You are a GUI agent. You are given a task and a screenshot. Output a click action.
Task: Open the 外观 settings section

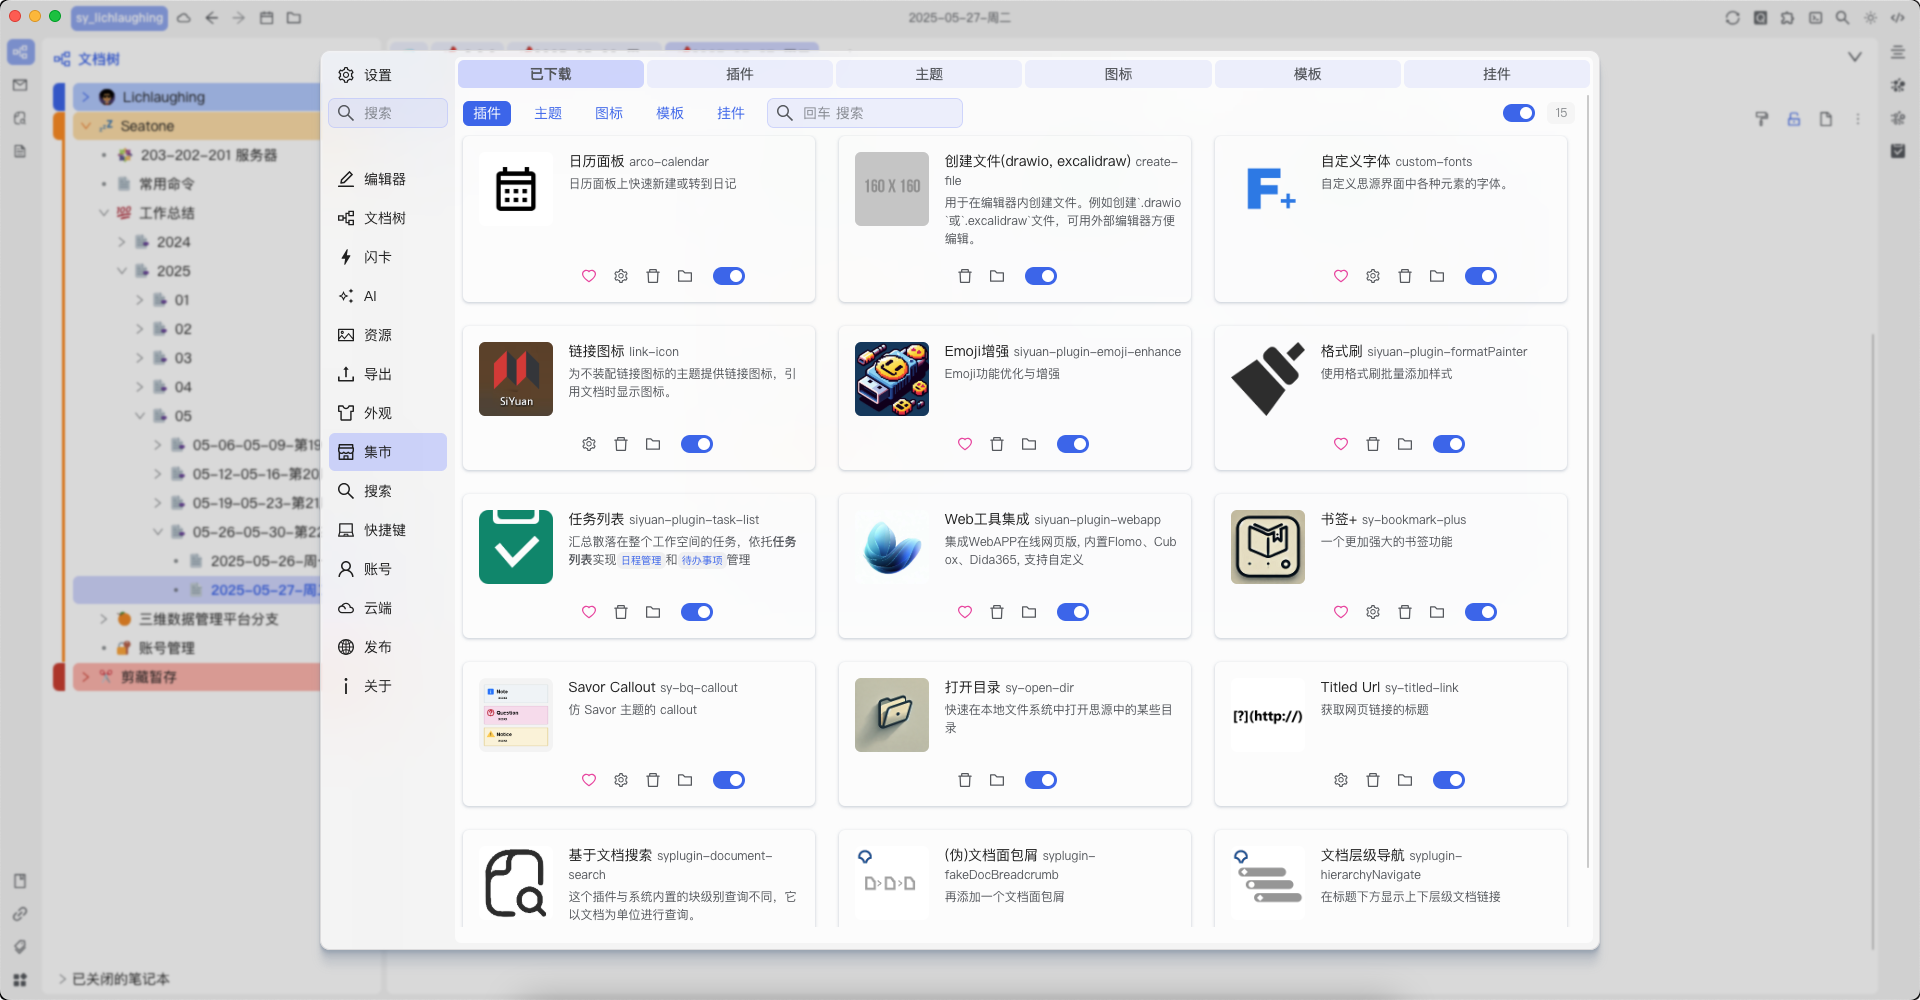point(388,413)
